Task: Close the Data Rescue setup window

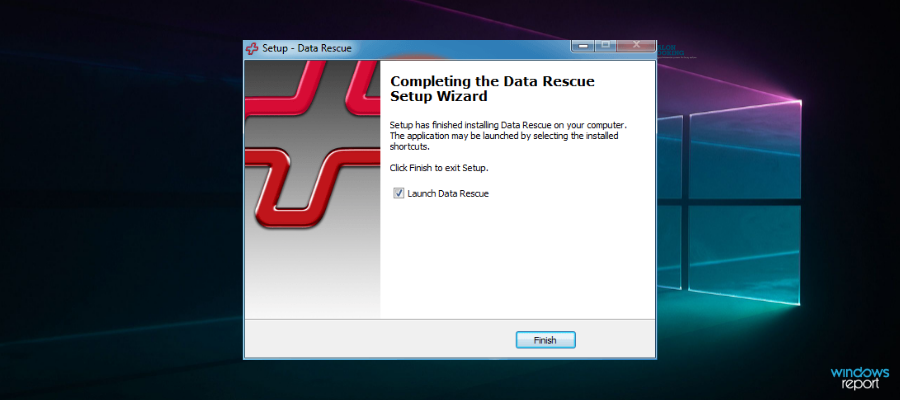Action: tap(637, 46)
